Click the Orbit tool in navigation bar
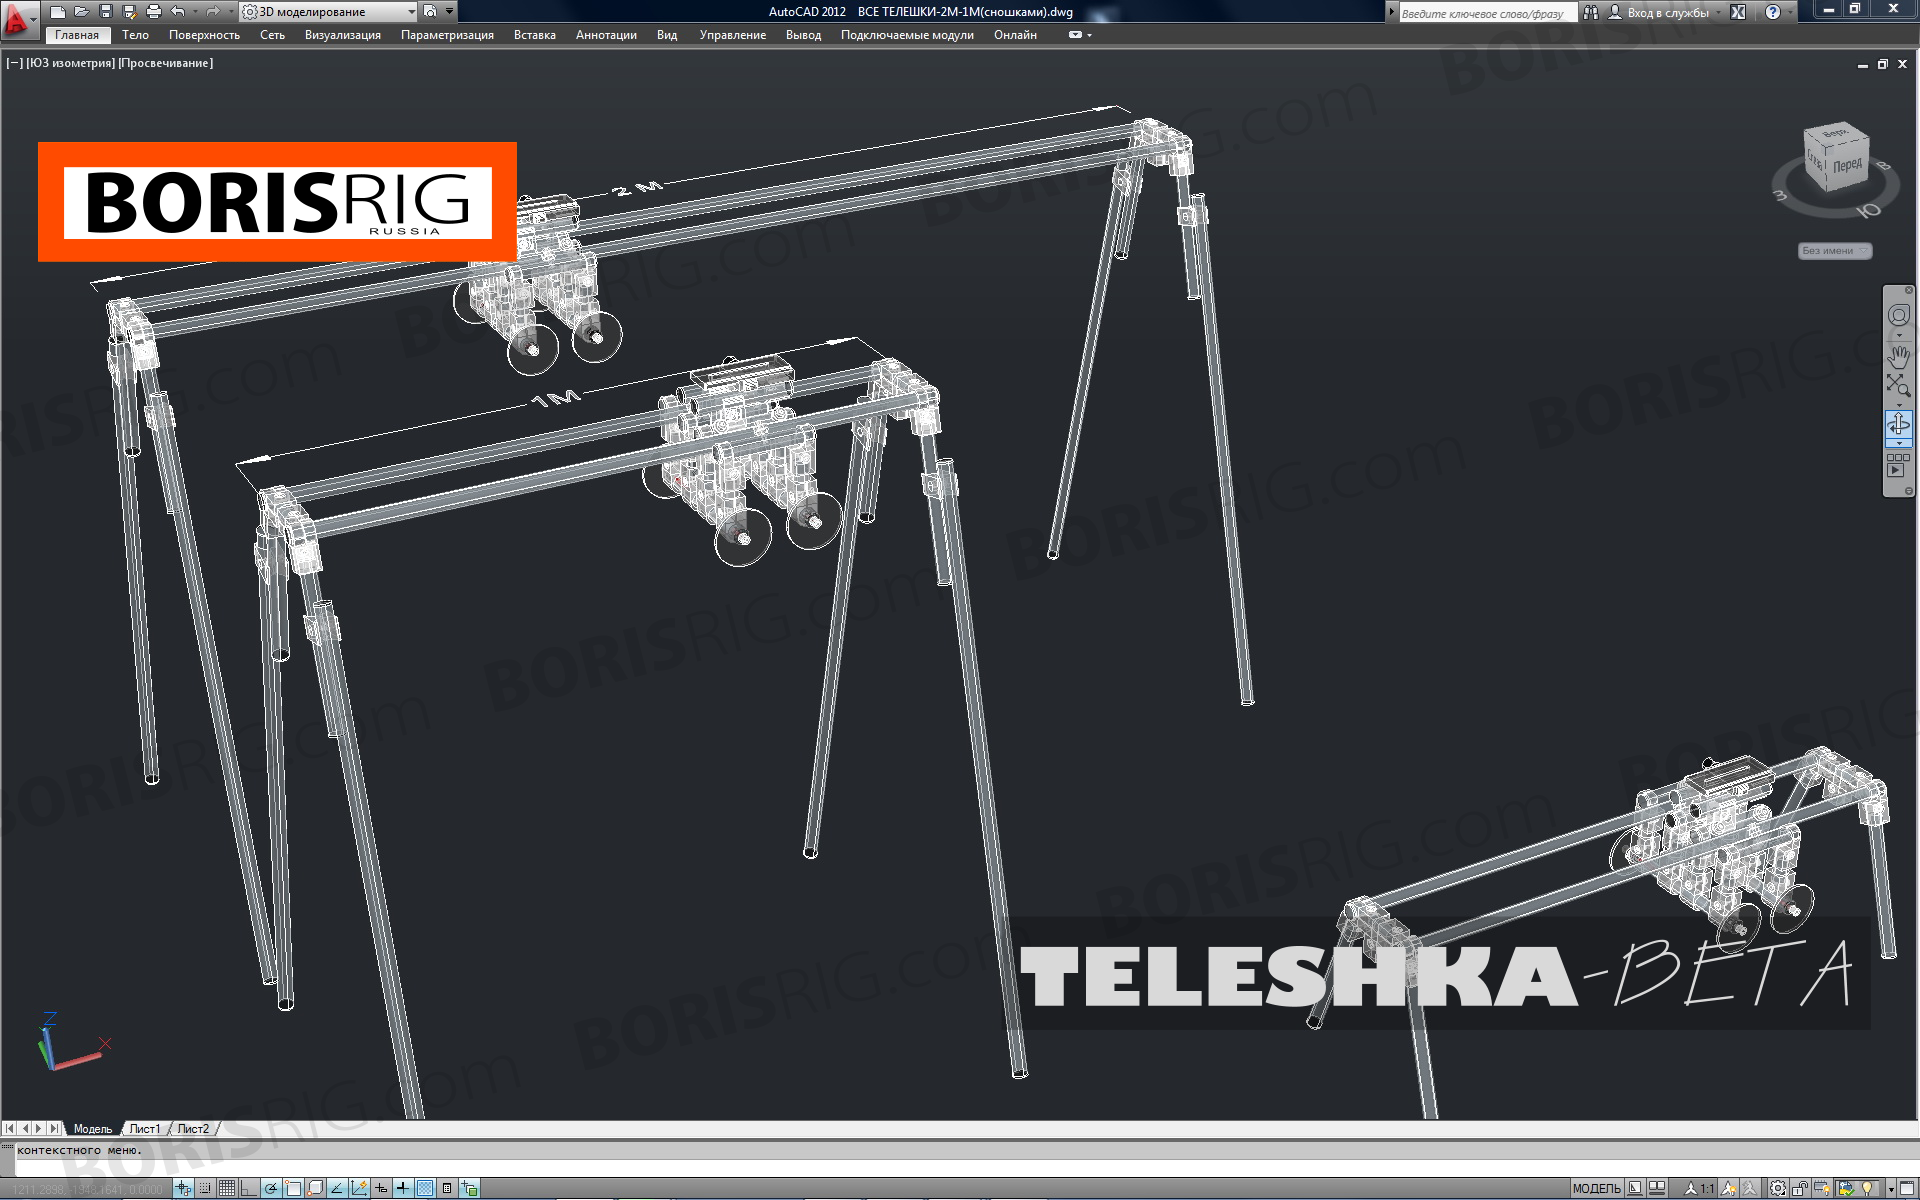 [x=1898, y=425]
